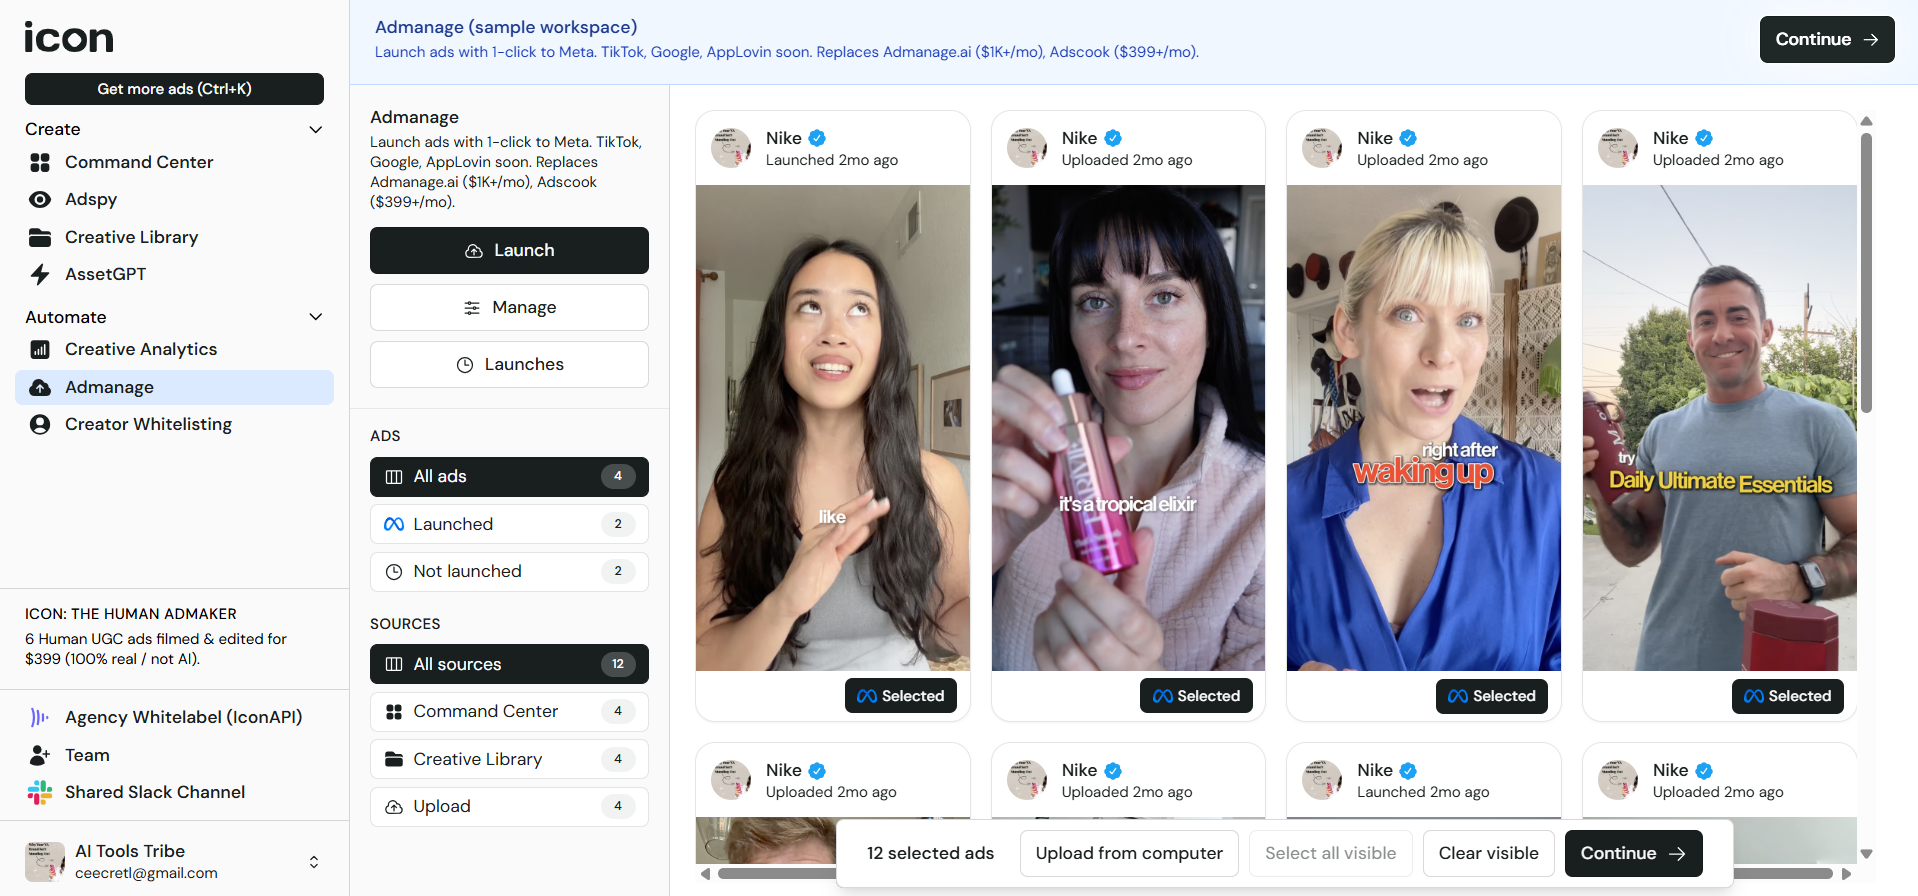The height and width of the screenshot is (896, 1918).
Task: Click the Creative Analytics chart icon
Action: point(40,349)
